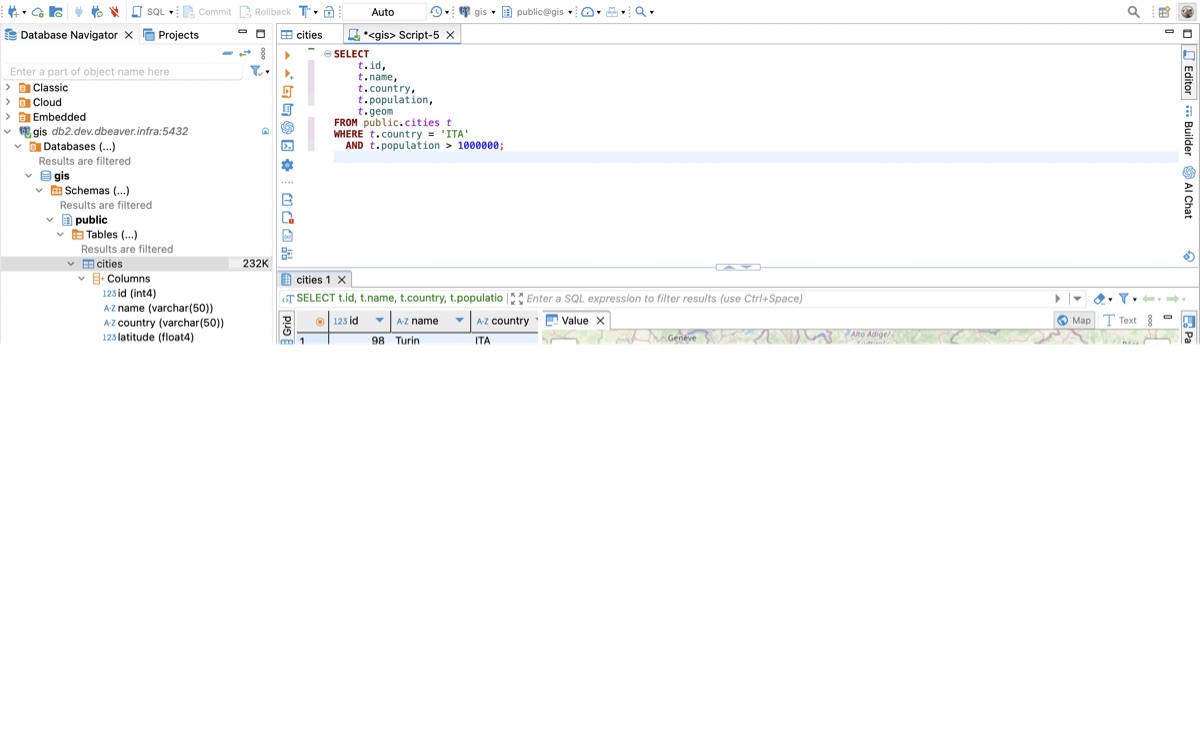Image resolution: width=1200 pixels, height=751 pixels.
Task: Toggle the lock transaction mode icon
Action: [x=329, y=12]
